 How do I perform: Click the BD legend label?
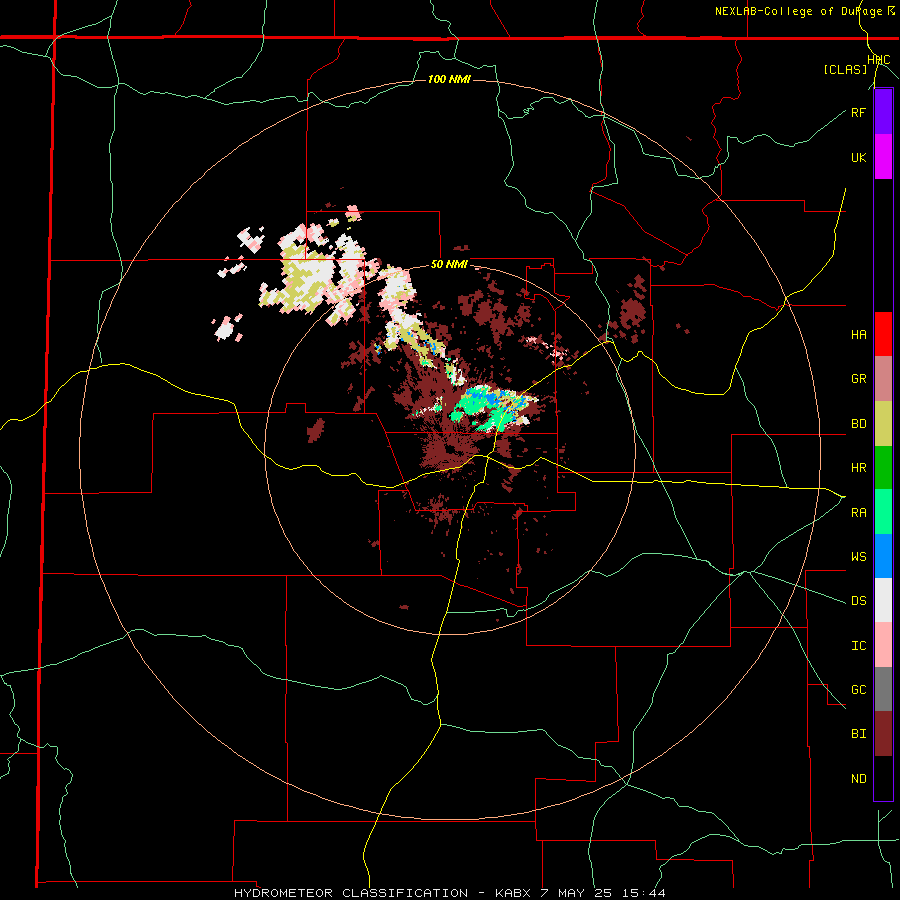click(858, 424)
